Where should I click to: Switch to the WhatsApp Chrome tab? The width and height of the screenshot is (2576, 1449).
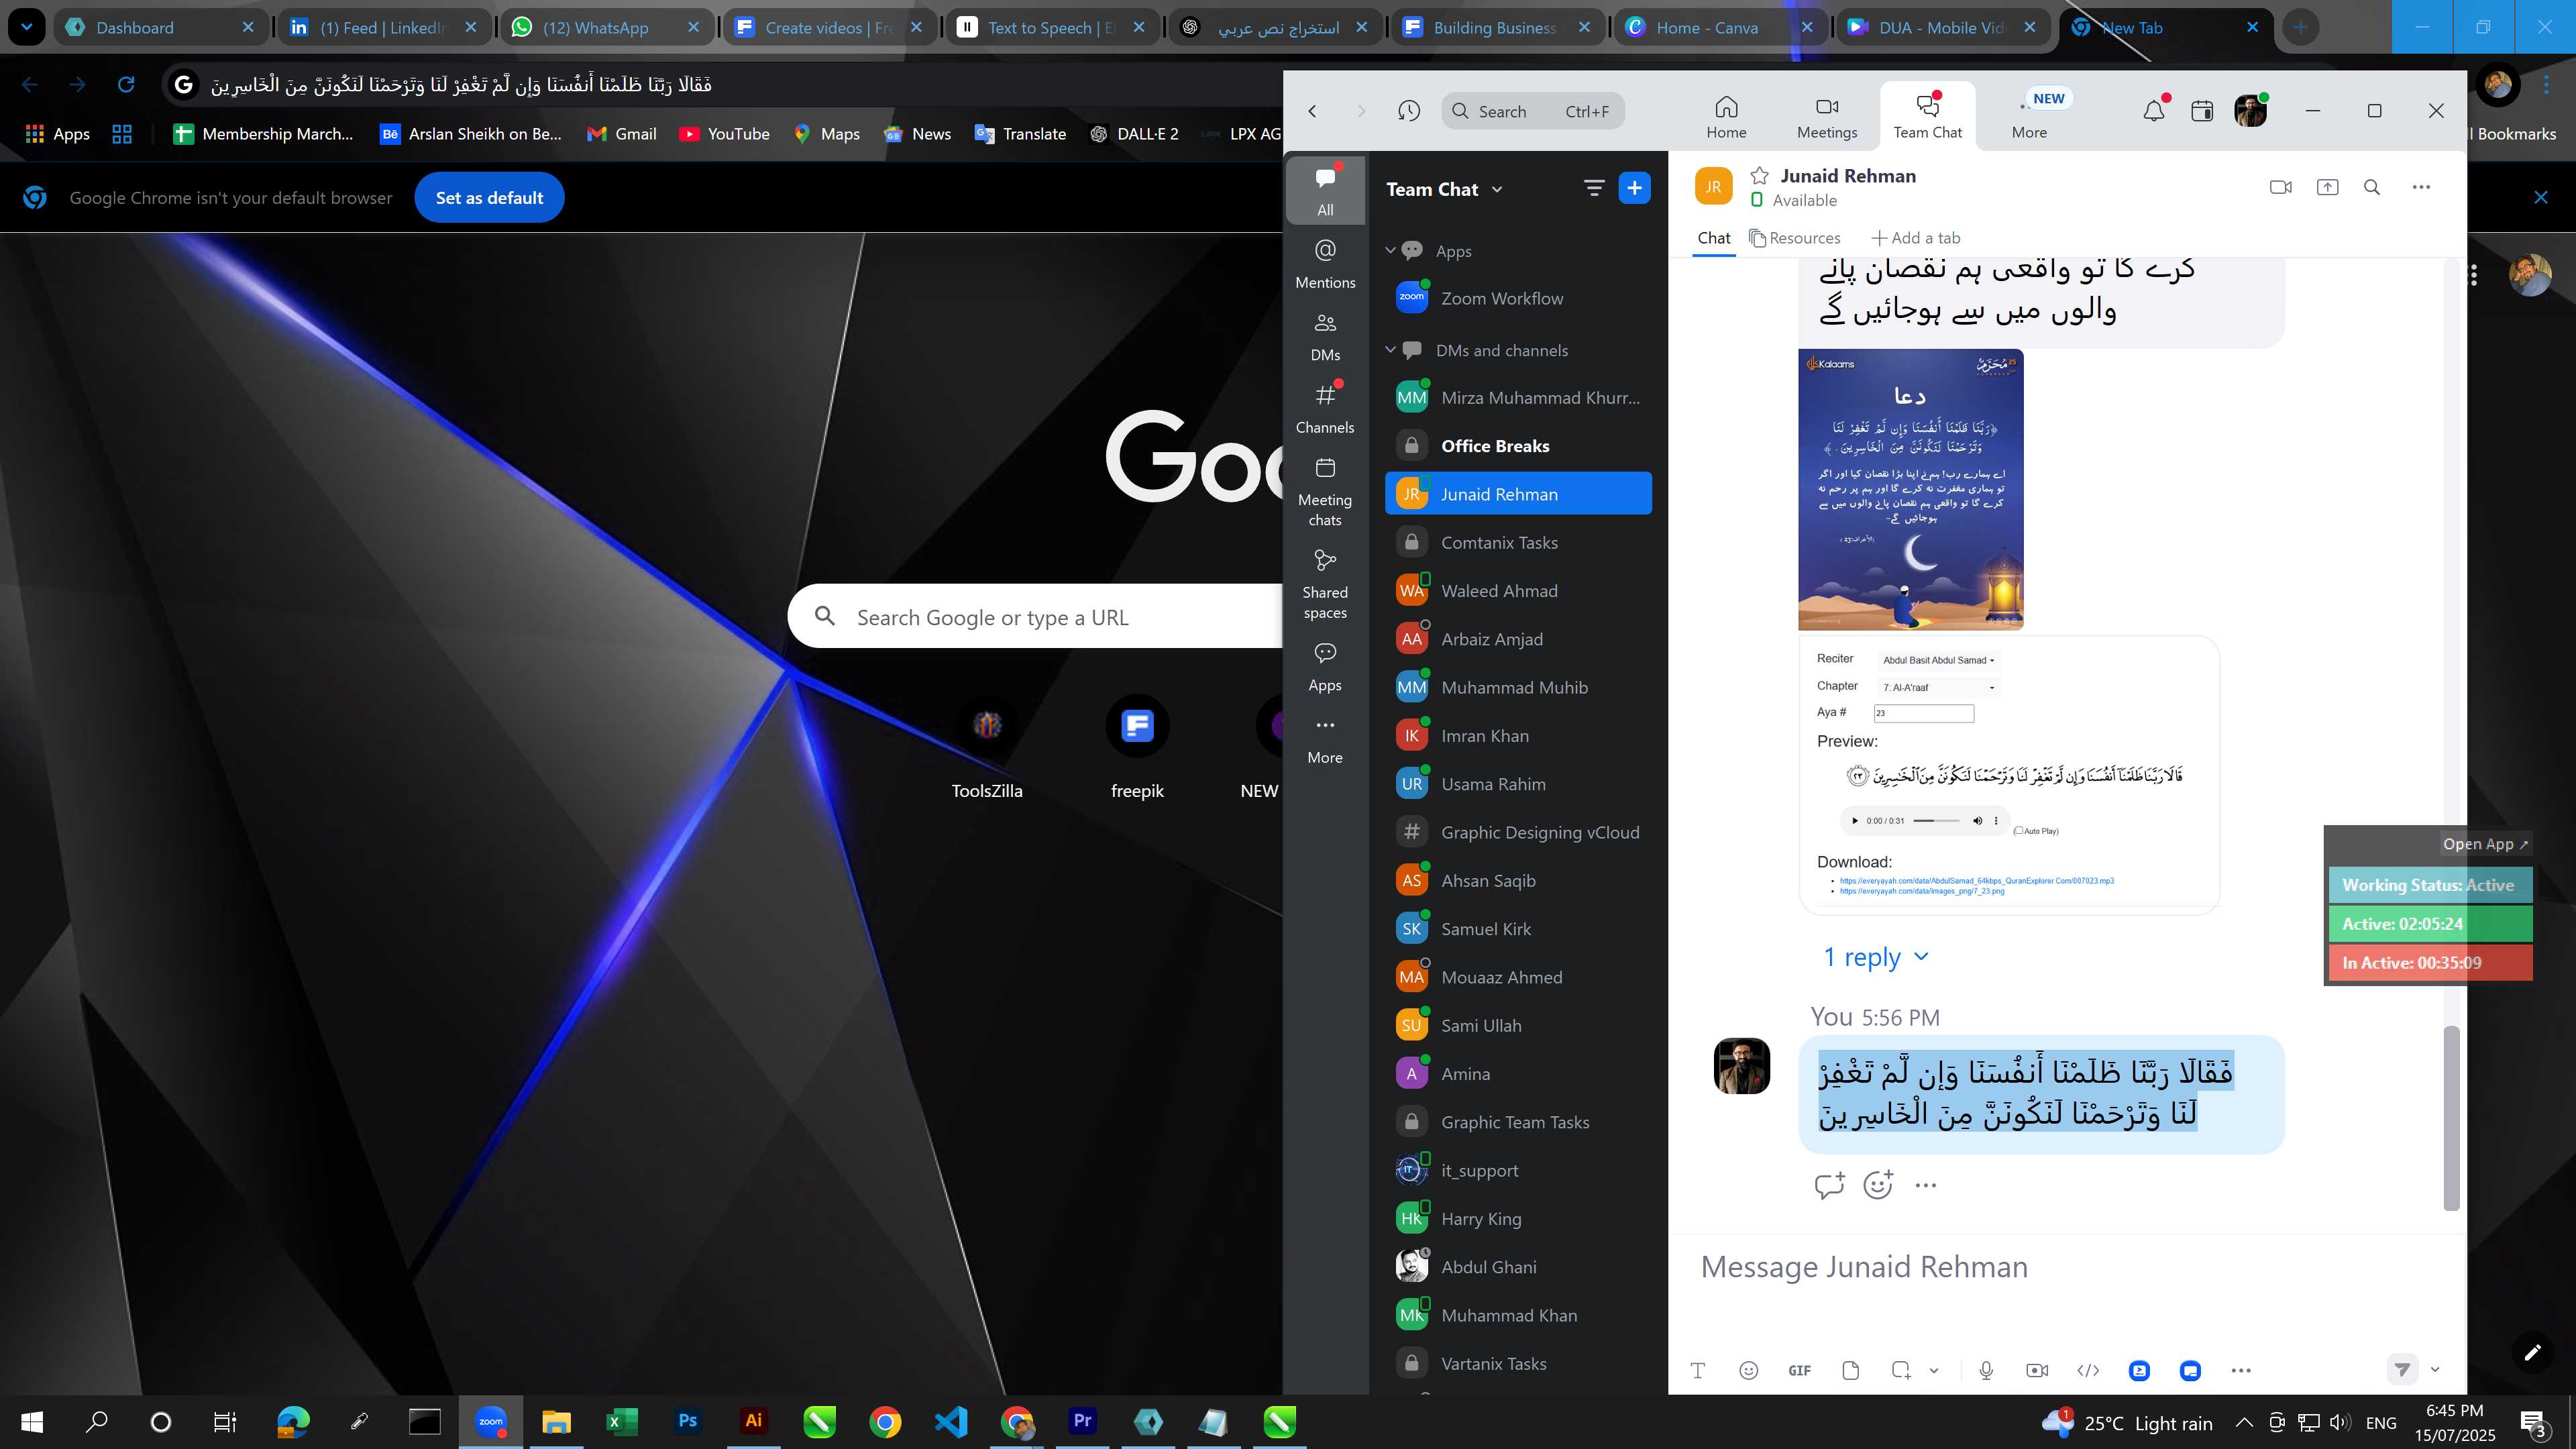(606, 27)
